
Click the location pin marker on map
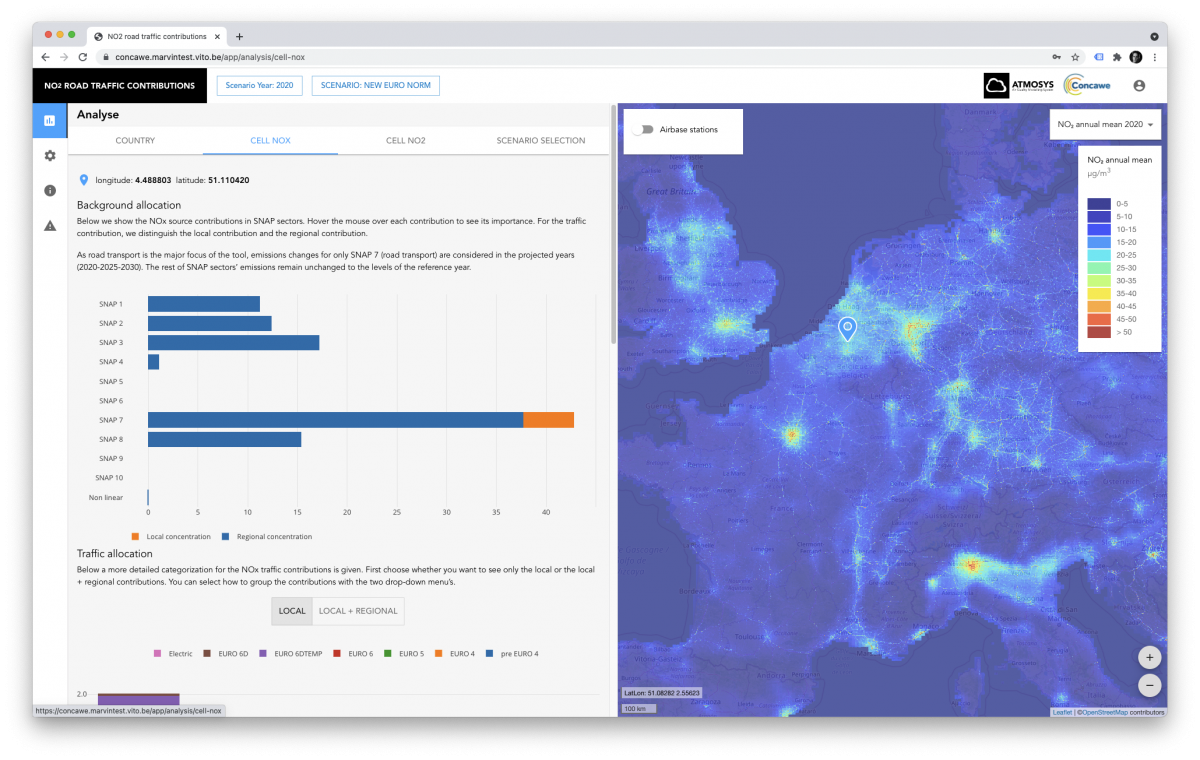click(847, 329)
